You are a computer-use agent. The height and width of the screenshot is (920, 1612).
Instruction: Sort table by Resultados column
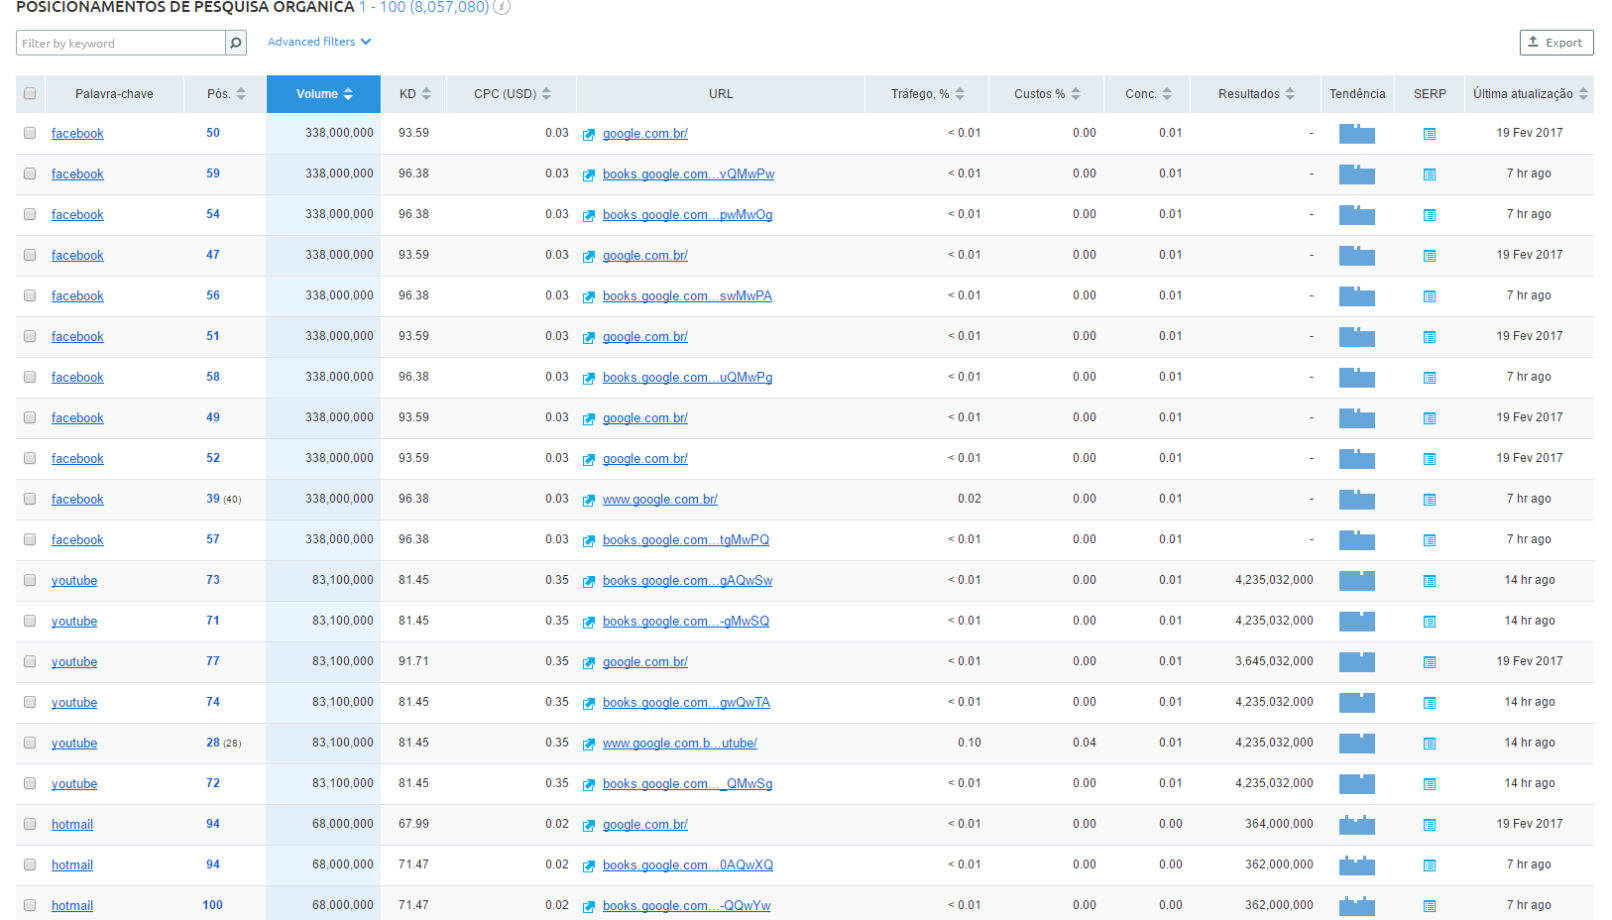click(x=1256, y=94)
